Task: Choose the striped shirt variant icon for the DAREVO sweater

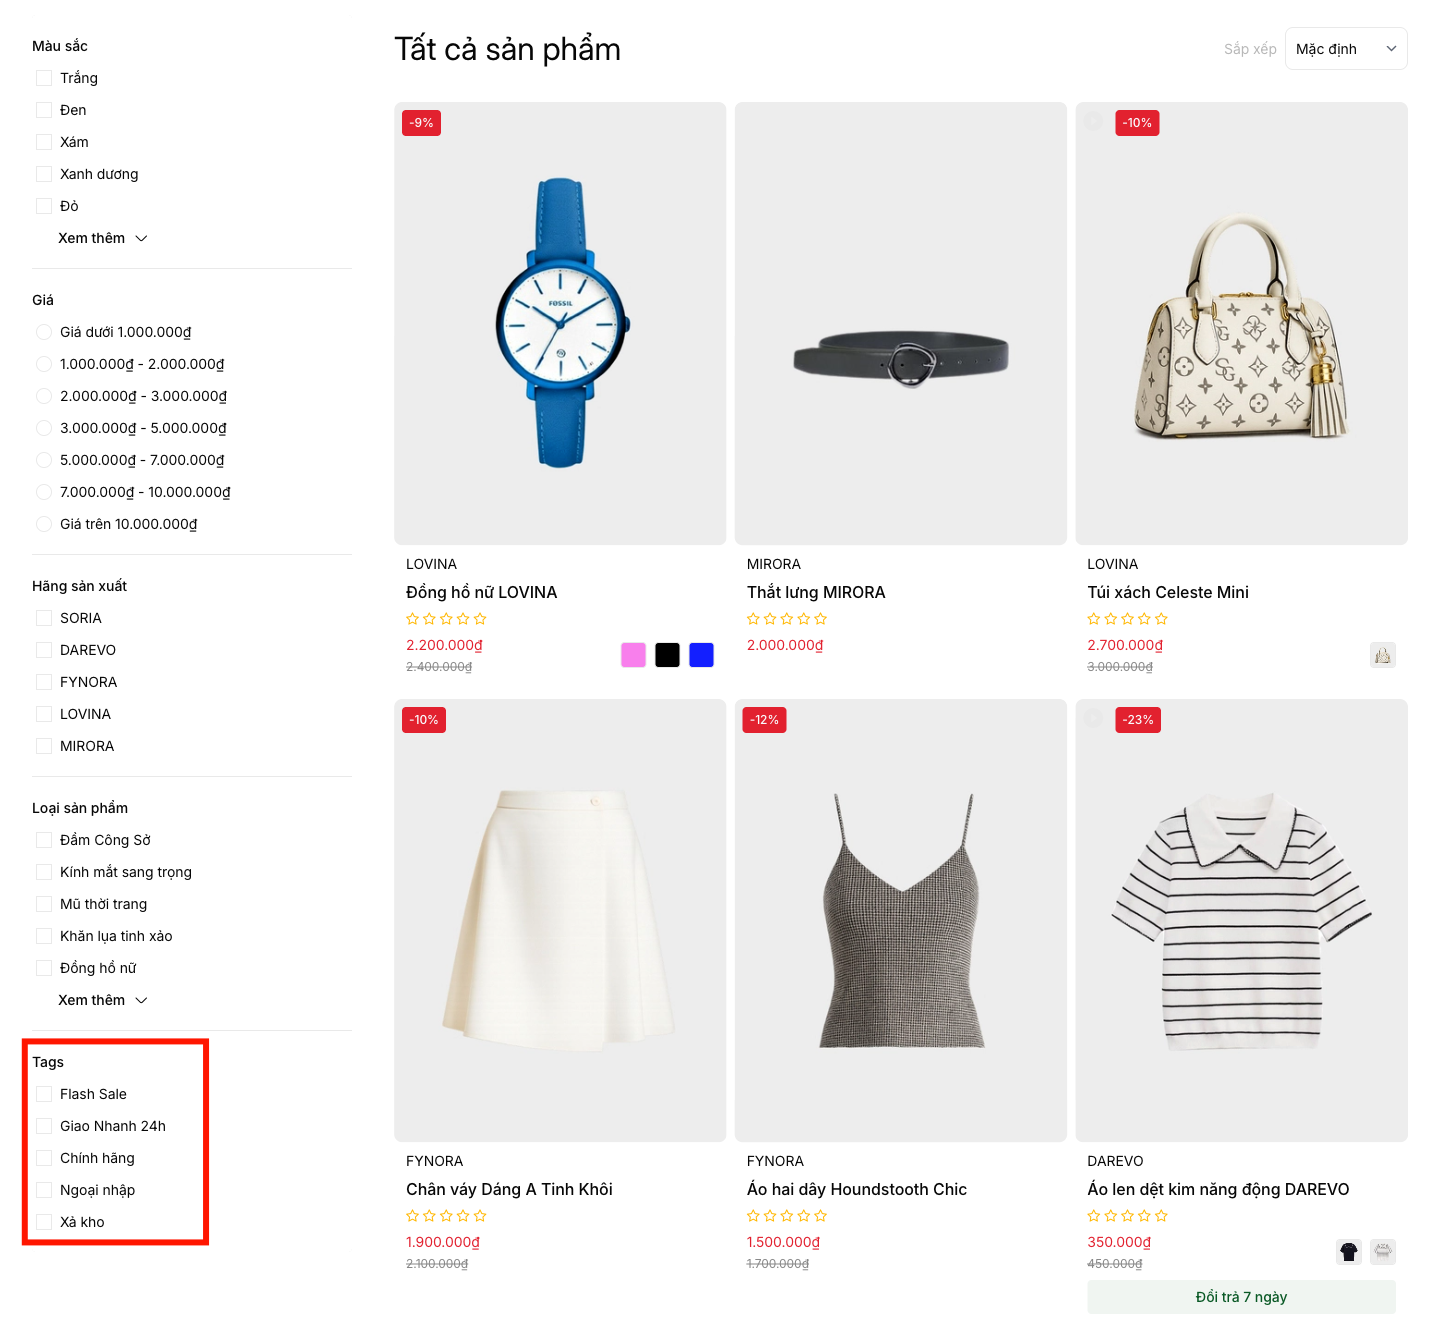Action: pyautogui.click(x=1382, y=1251)
